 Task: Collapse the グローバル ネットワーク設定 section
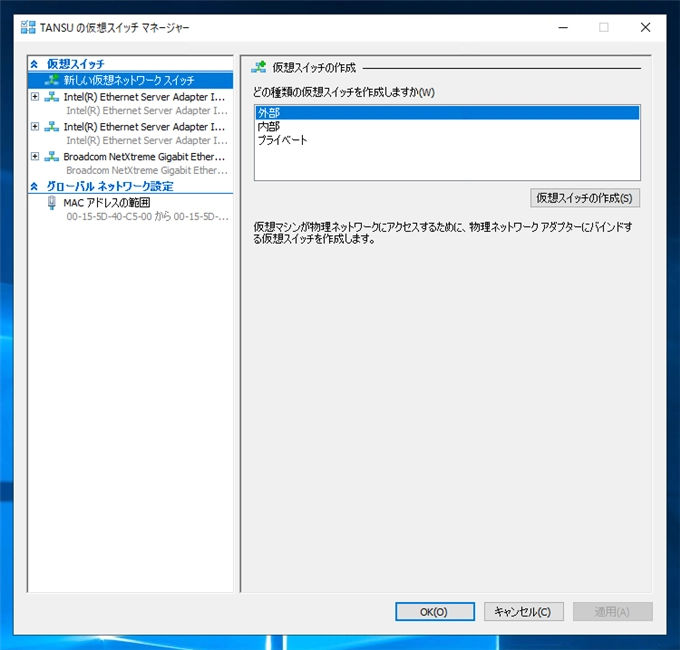click(34, 186)
